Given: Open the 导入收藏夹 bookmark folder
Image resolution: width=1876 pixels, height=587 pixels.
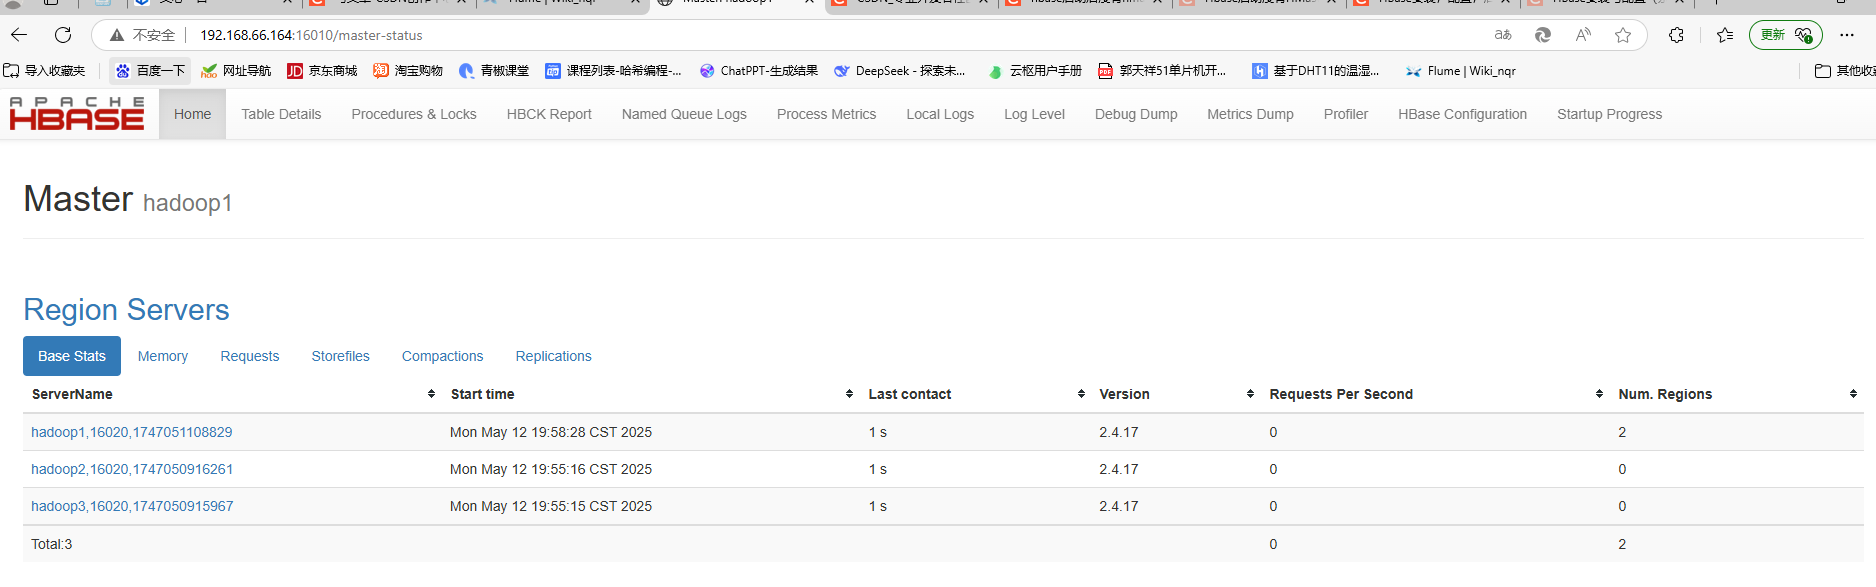Looking at the screenshot, I should [44, 71].
